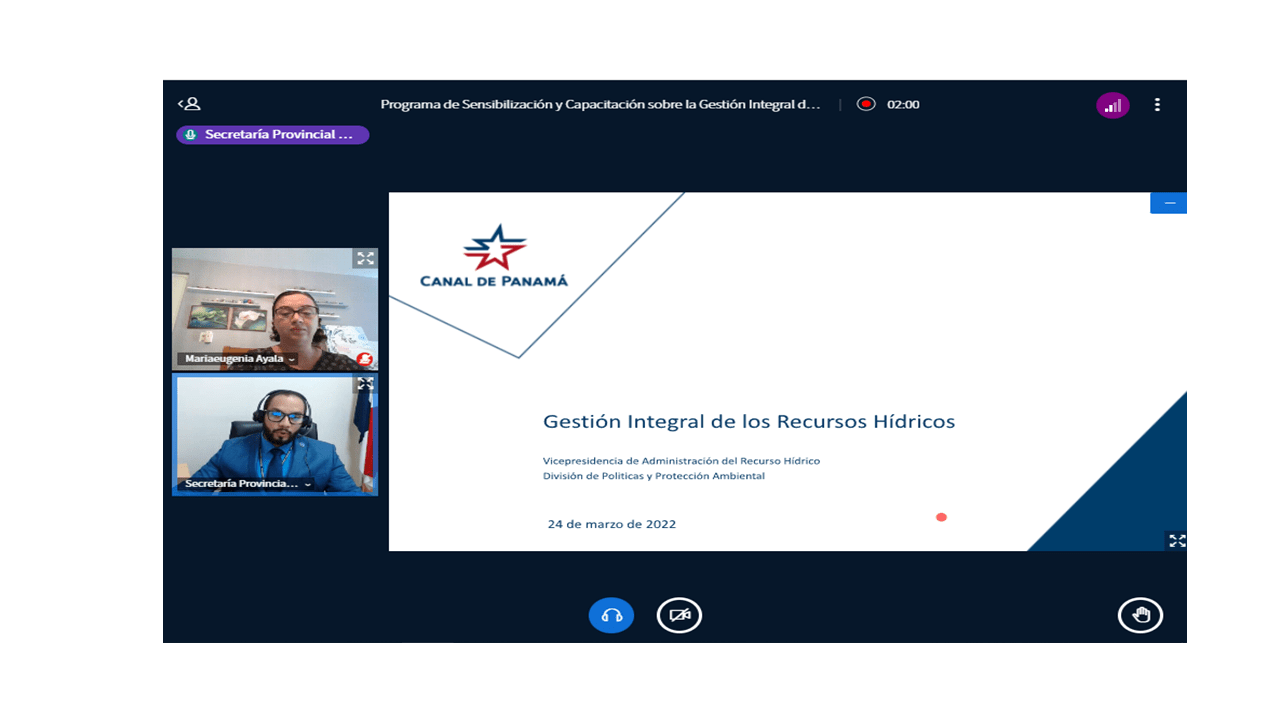This screenshot has width=1280, height=720.
Task: Click the text Vicepresidencia de Administración del Recurso Hídrico
Action: coord(681,460)
